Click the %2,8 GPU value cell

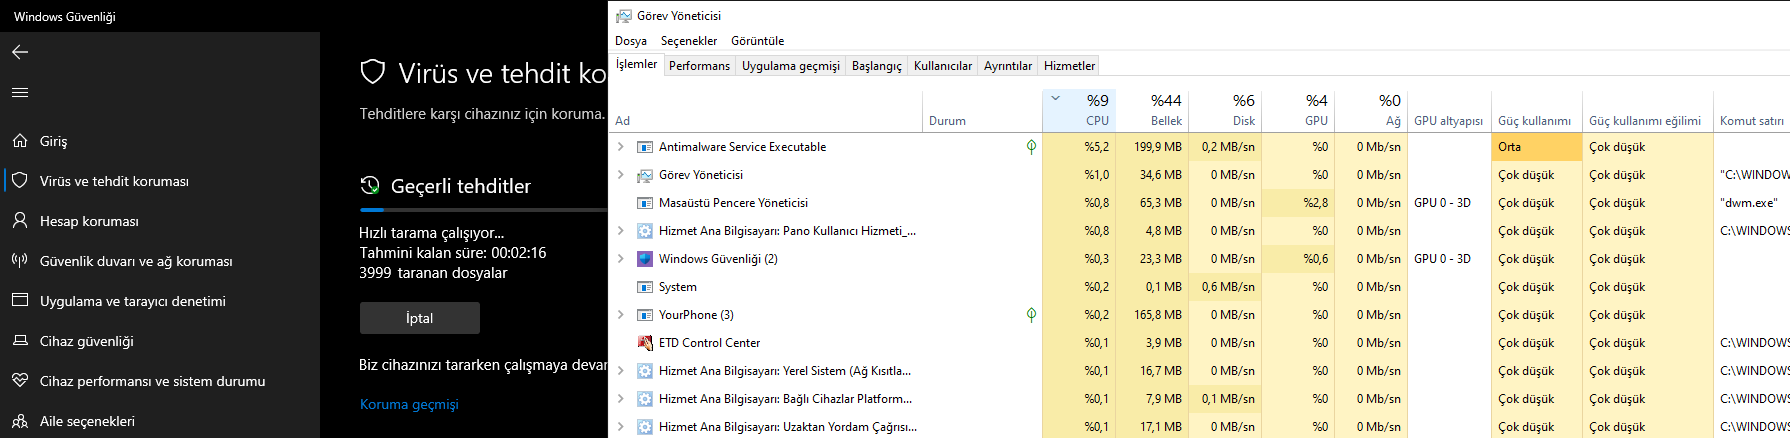coord(1298,203)
